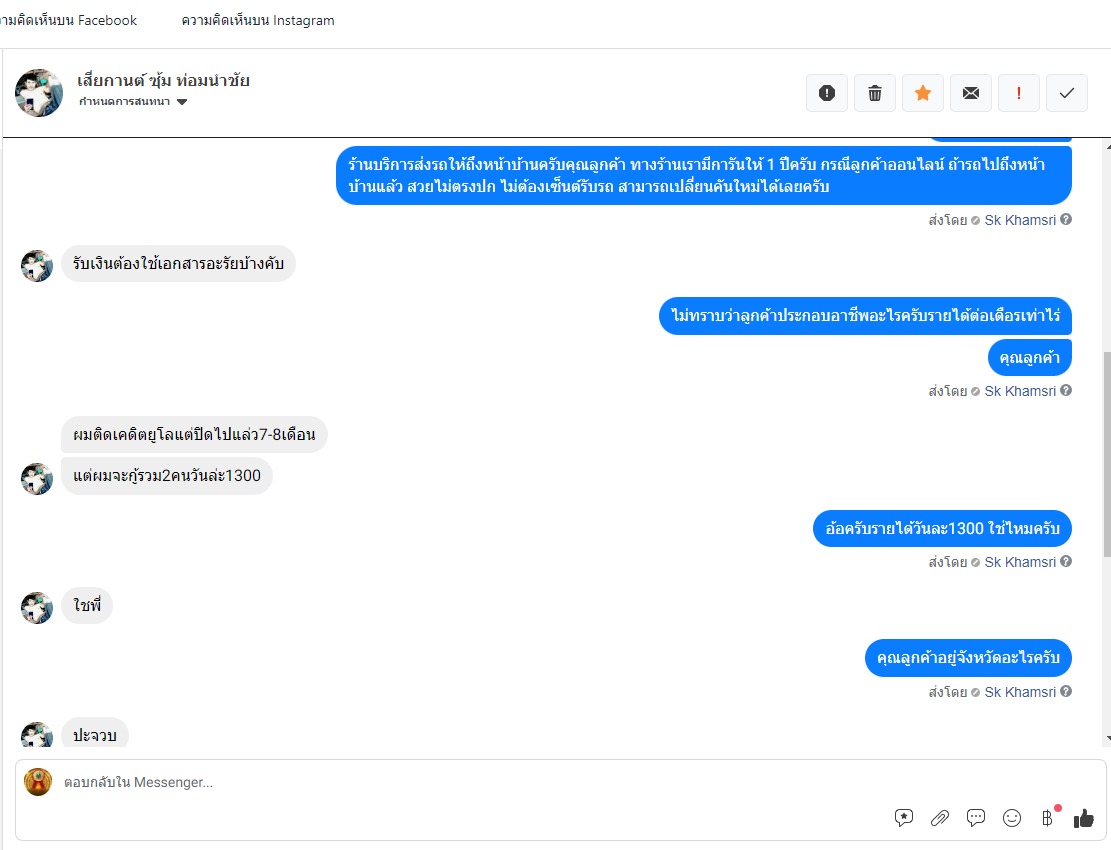The height and width of the screenshot is (850, 1111).
Task: Mark the conversation as spam
Action: [x=827, y=93]
